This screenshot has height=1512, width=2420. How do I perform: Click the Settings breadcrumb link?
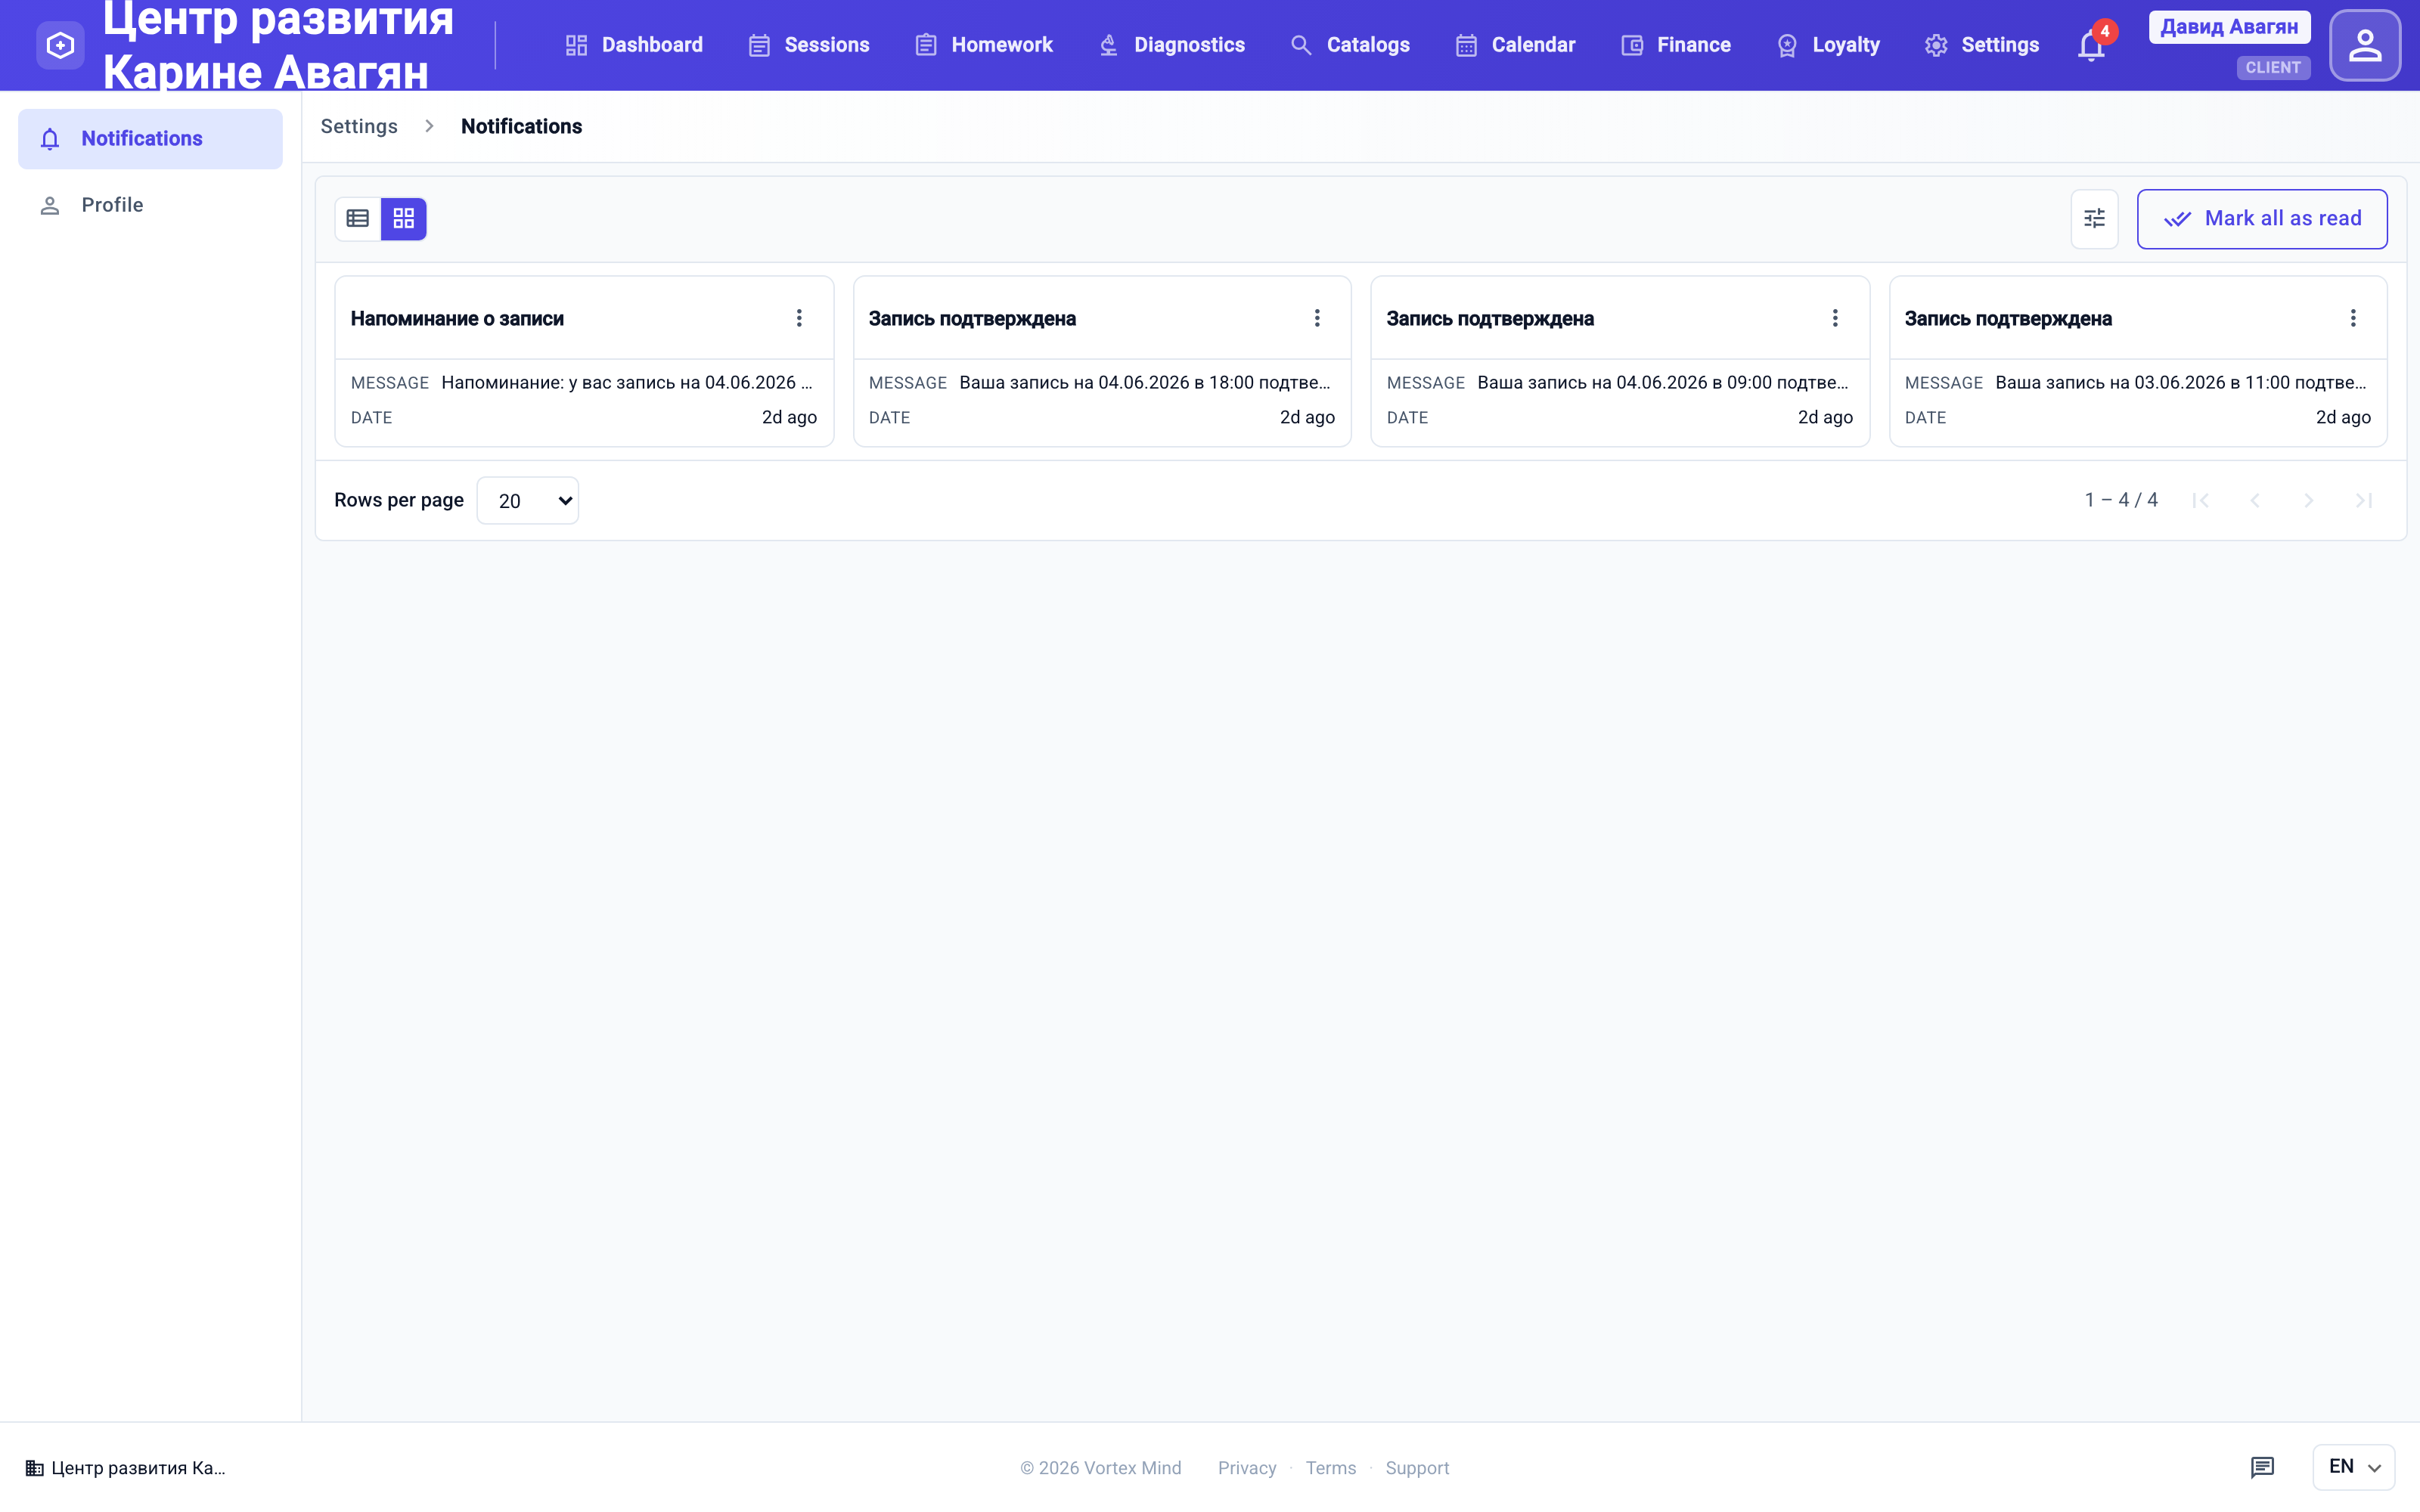359,126
